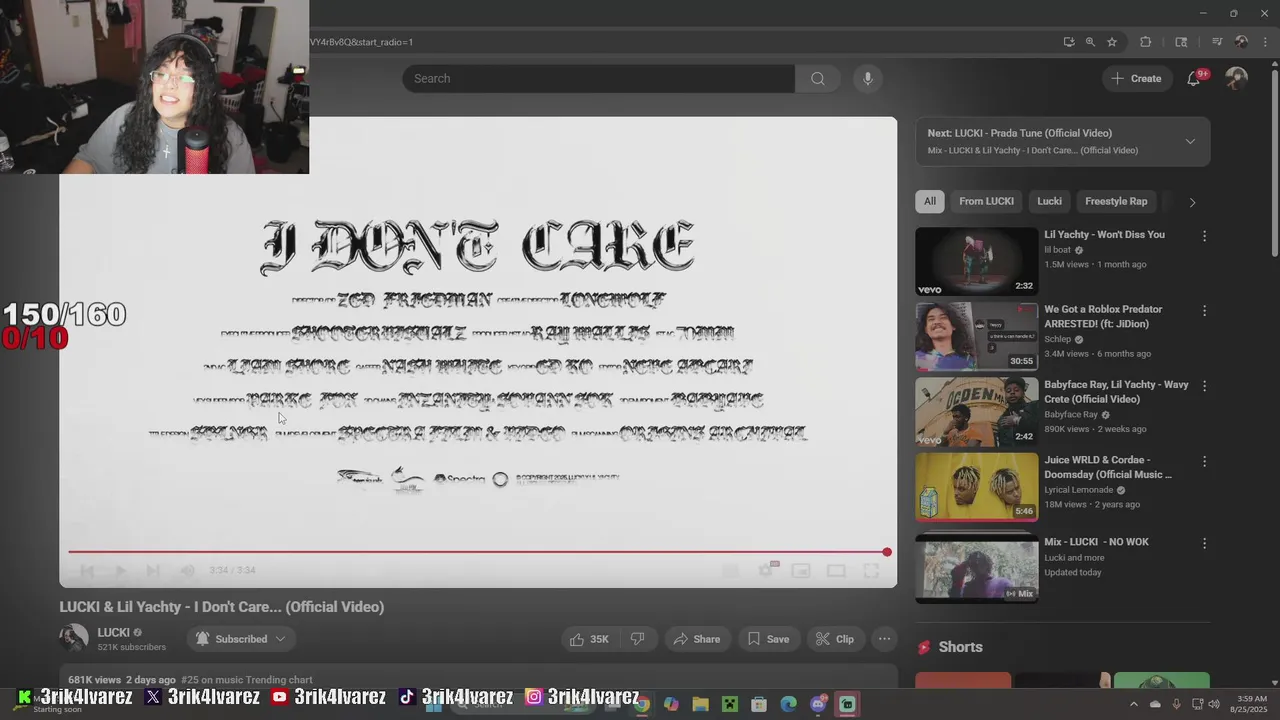Open Chrome profile avatar in toolbar

tap(1241, 42)
